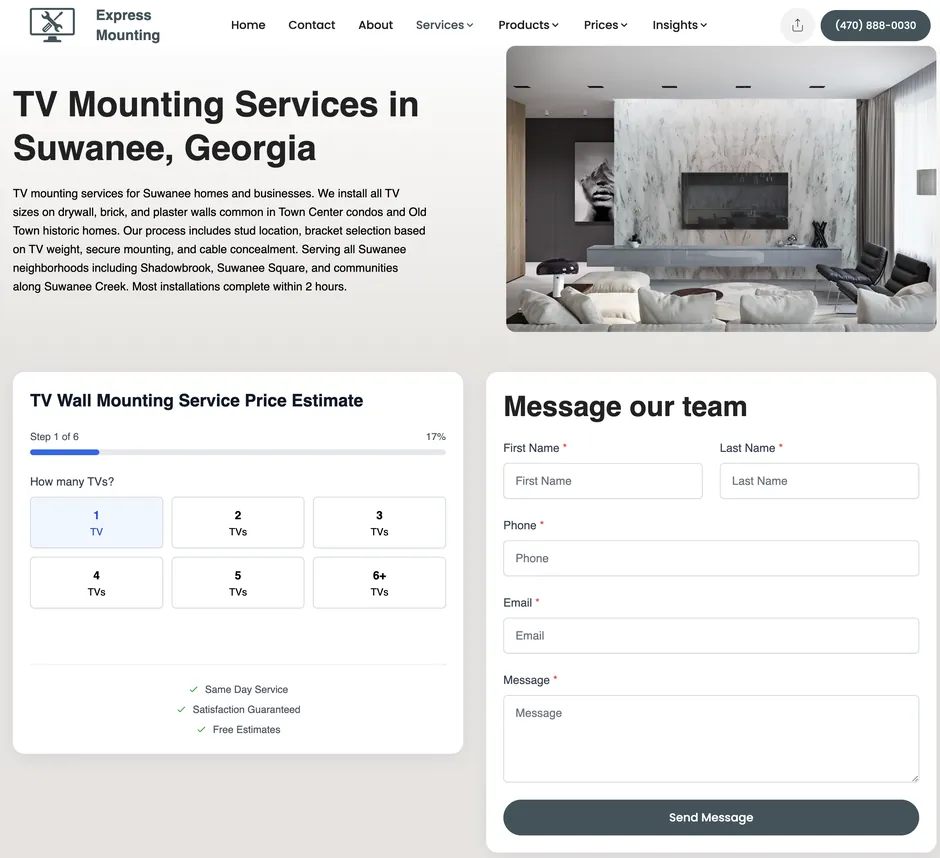The width and height of the screenshot is (940, 858).
Task: Click the share icon button
Action: coord(797,25)
